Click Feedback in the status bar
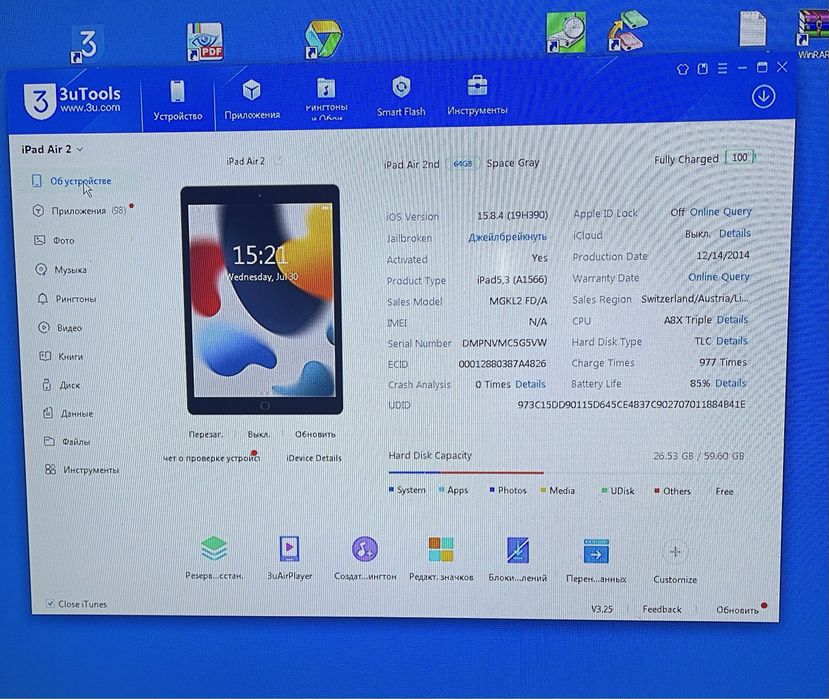 click(661, 609)
